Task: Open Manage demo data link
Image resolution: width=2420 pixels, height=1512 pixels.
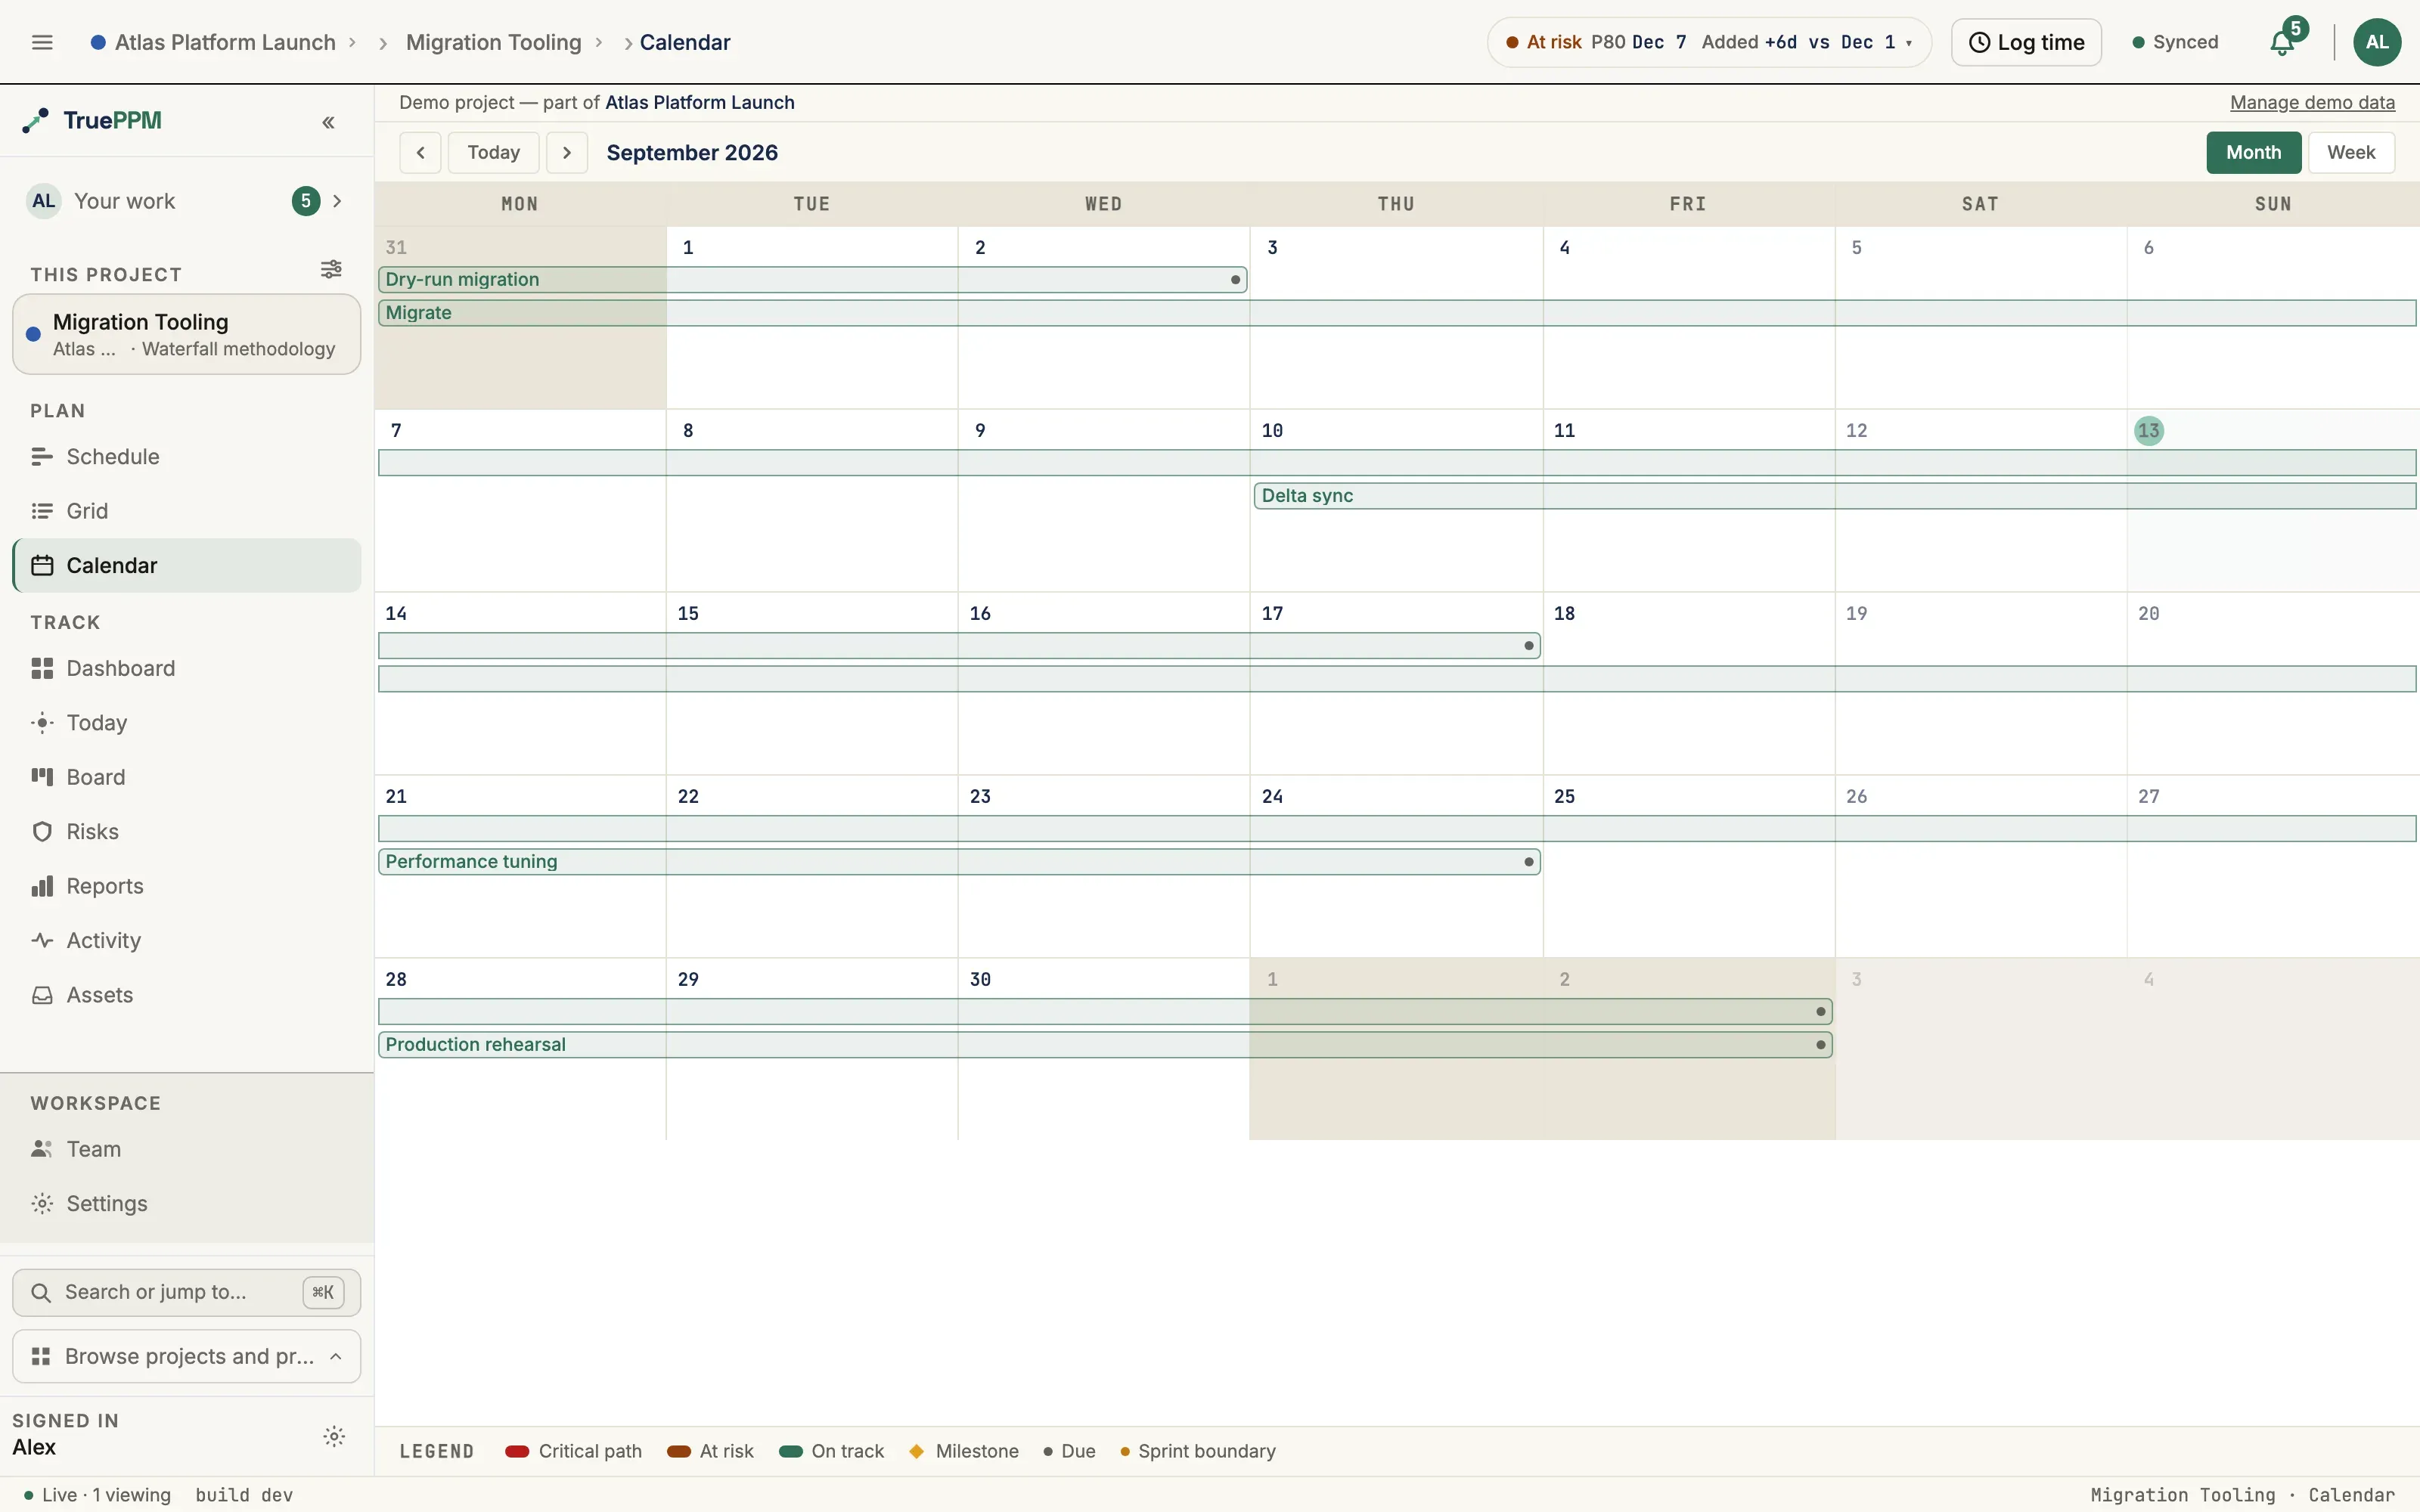Action: tap(2312, 102)
